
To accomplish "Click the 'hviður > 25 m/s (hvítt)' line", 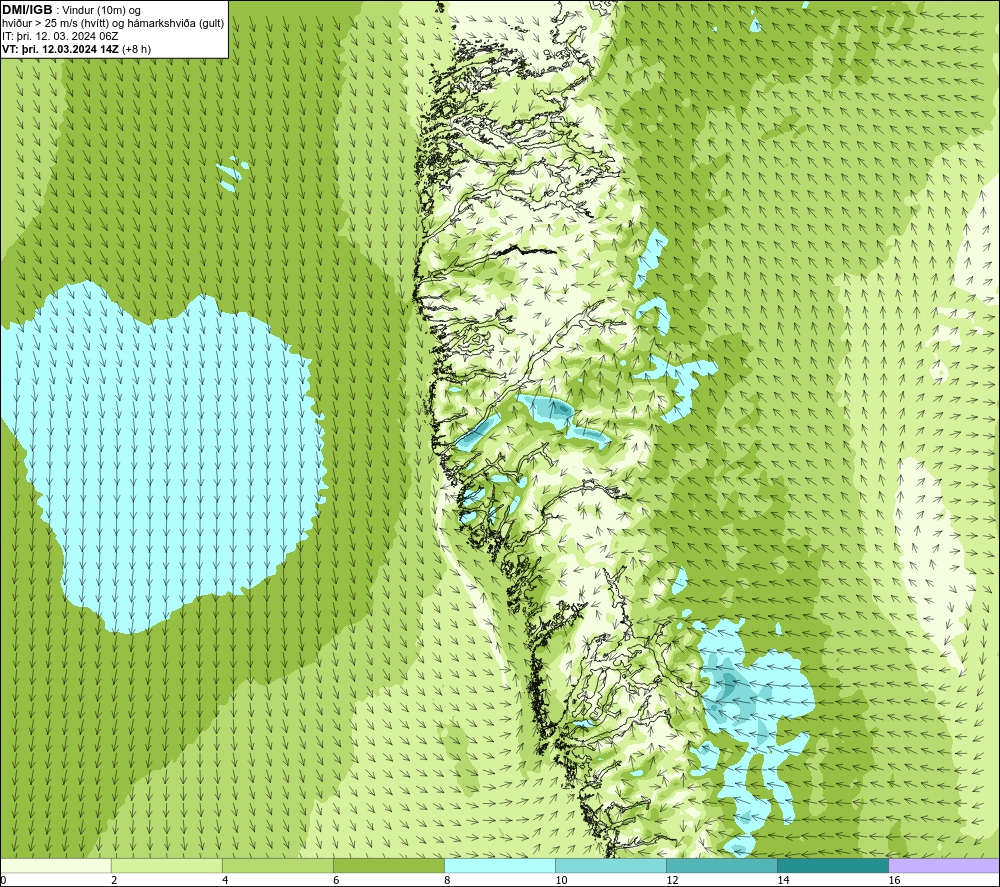I will point(55,23).
